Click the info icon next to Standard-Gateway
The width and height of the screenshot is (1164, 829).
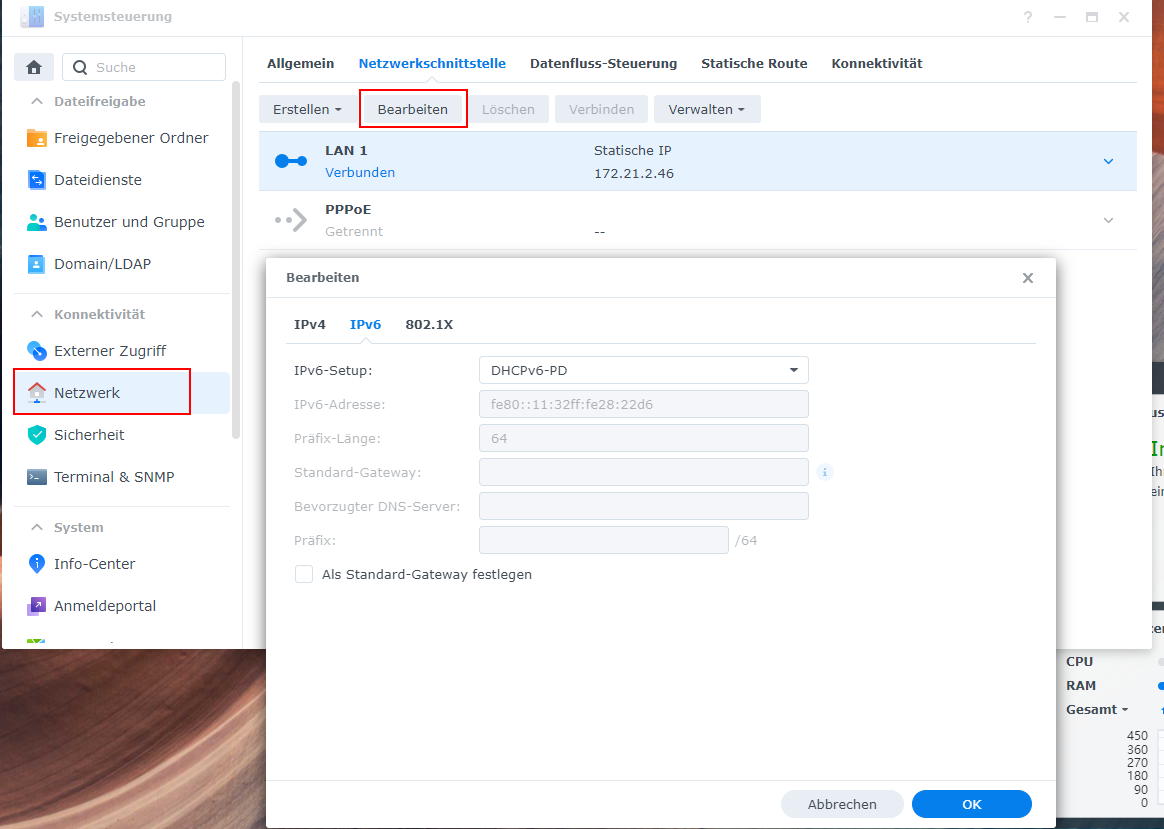tap(824, 471)
